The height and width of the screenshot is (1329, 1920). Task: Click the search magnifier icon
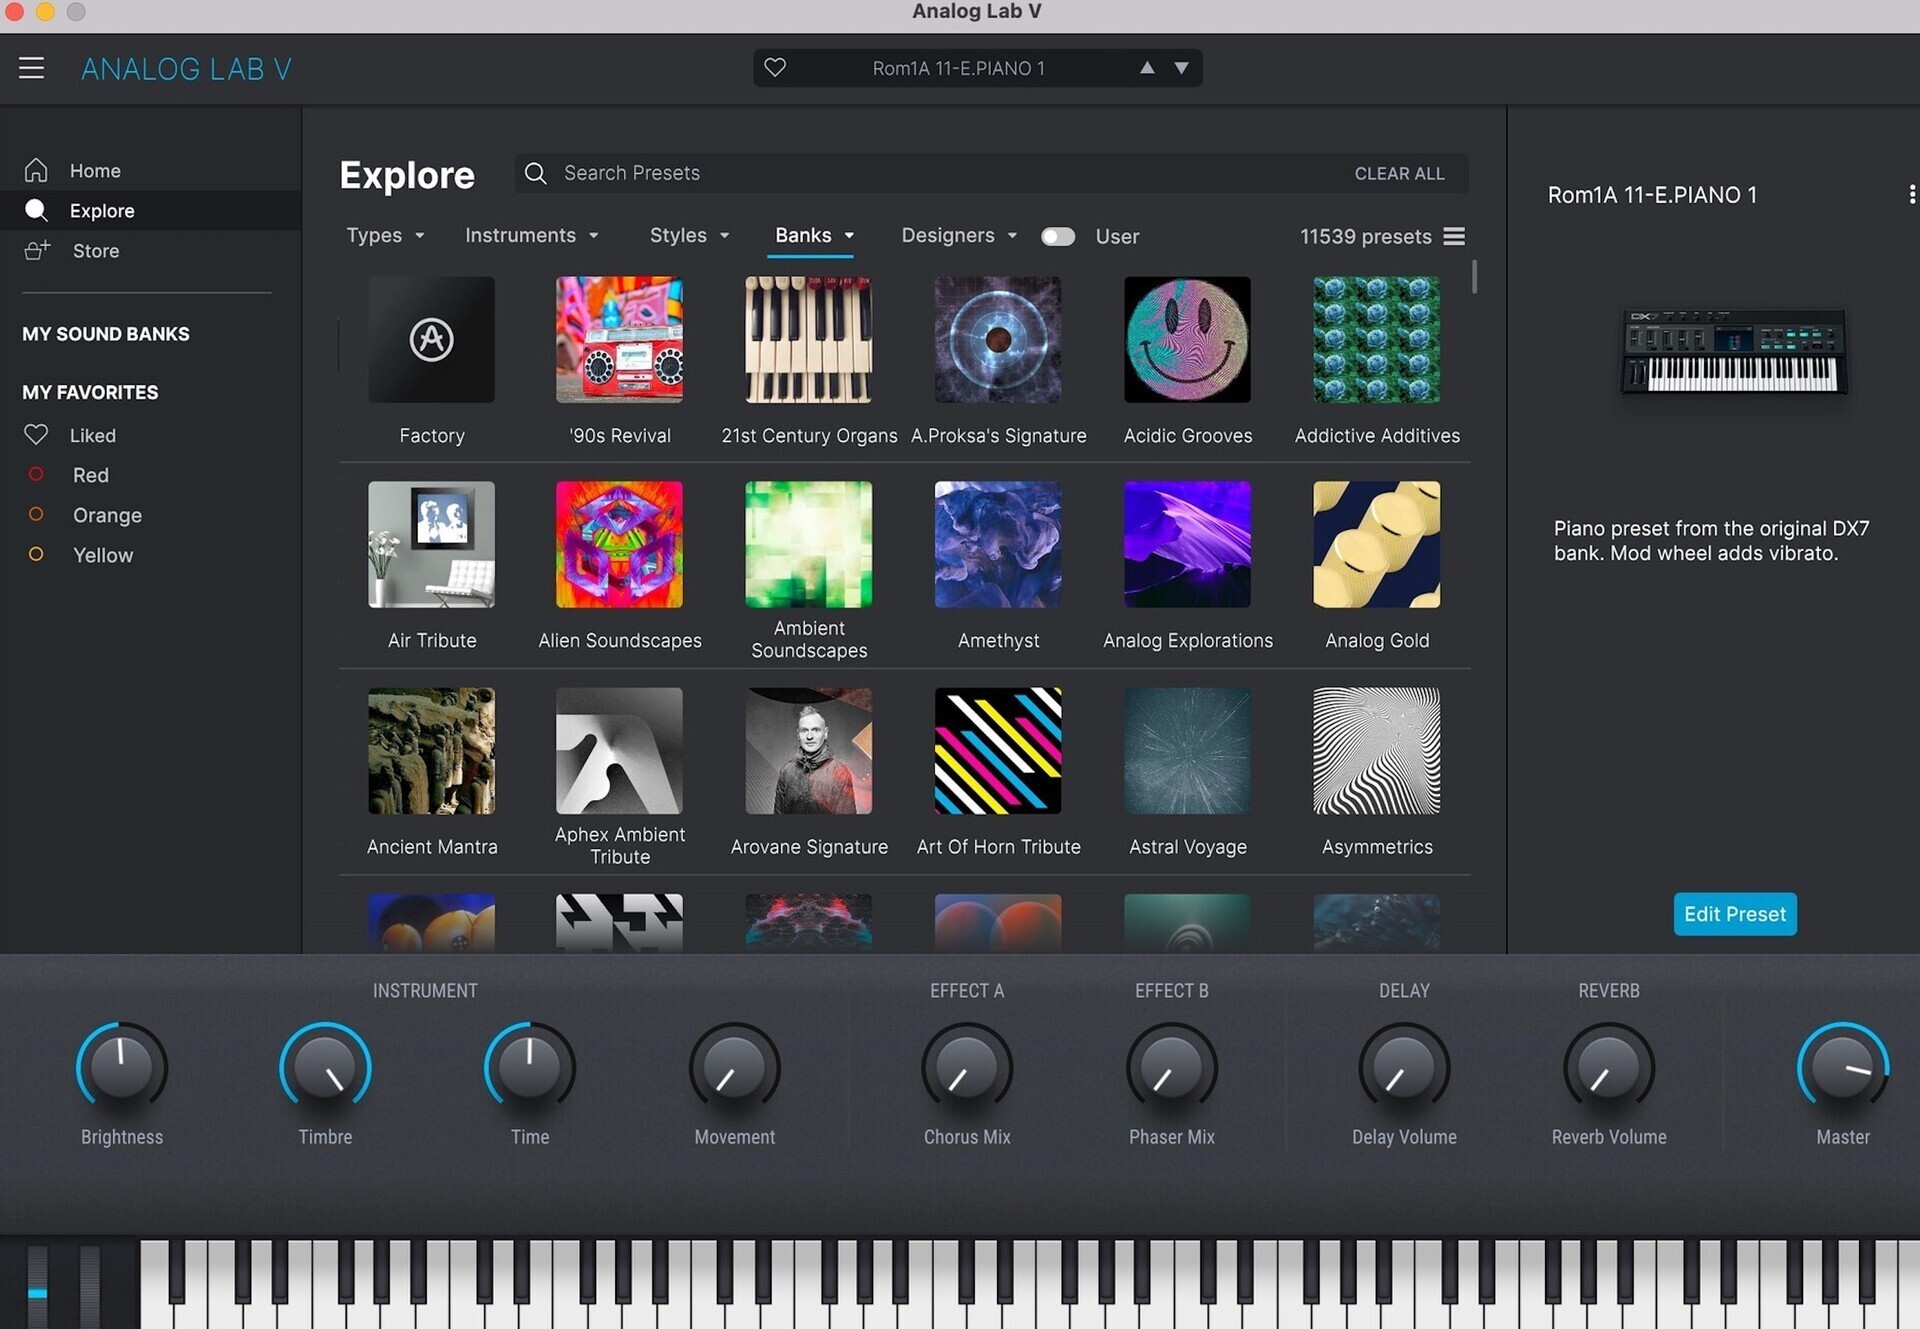pyautogui.click(x=536, y=173)
